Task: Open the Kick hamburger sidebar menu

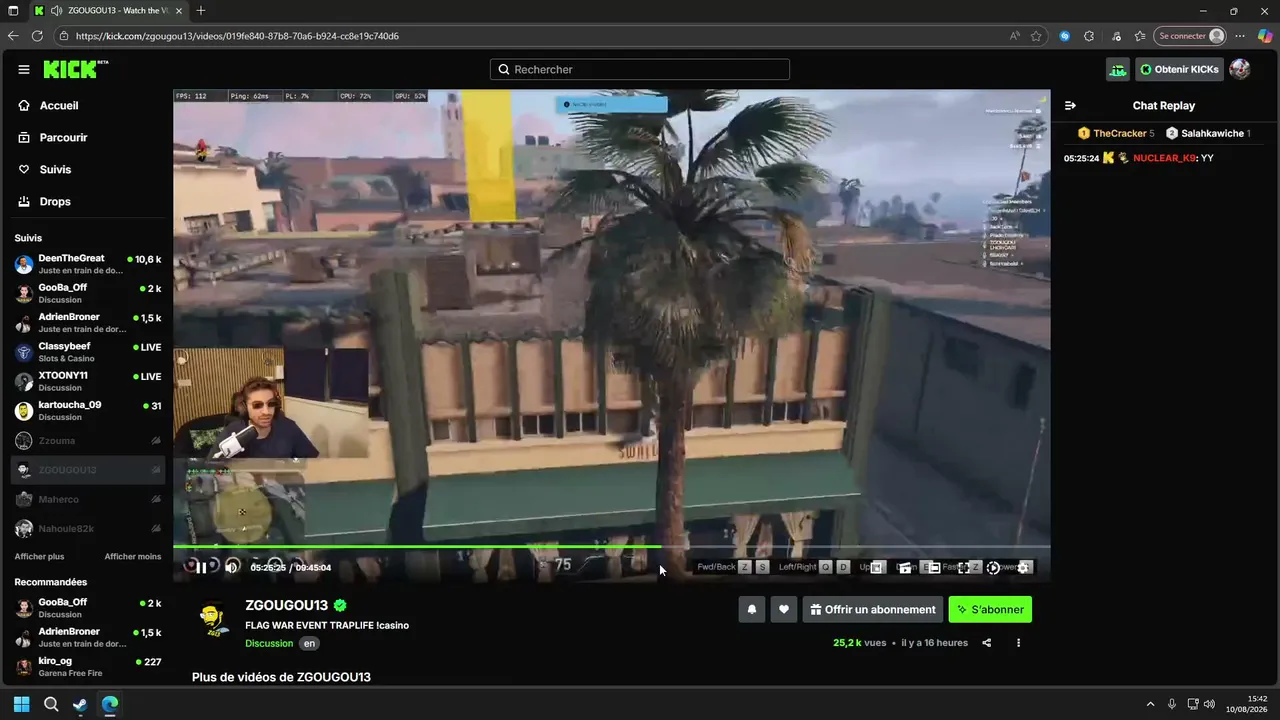Action: (24, 70)
